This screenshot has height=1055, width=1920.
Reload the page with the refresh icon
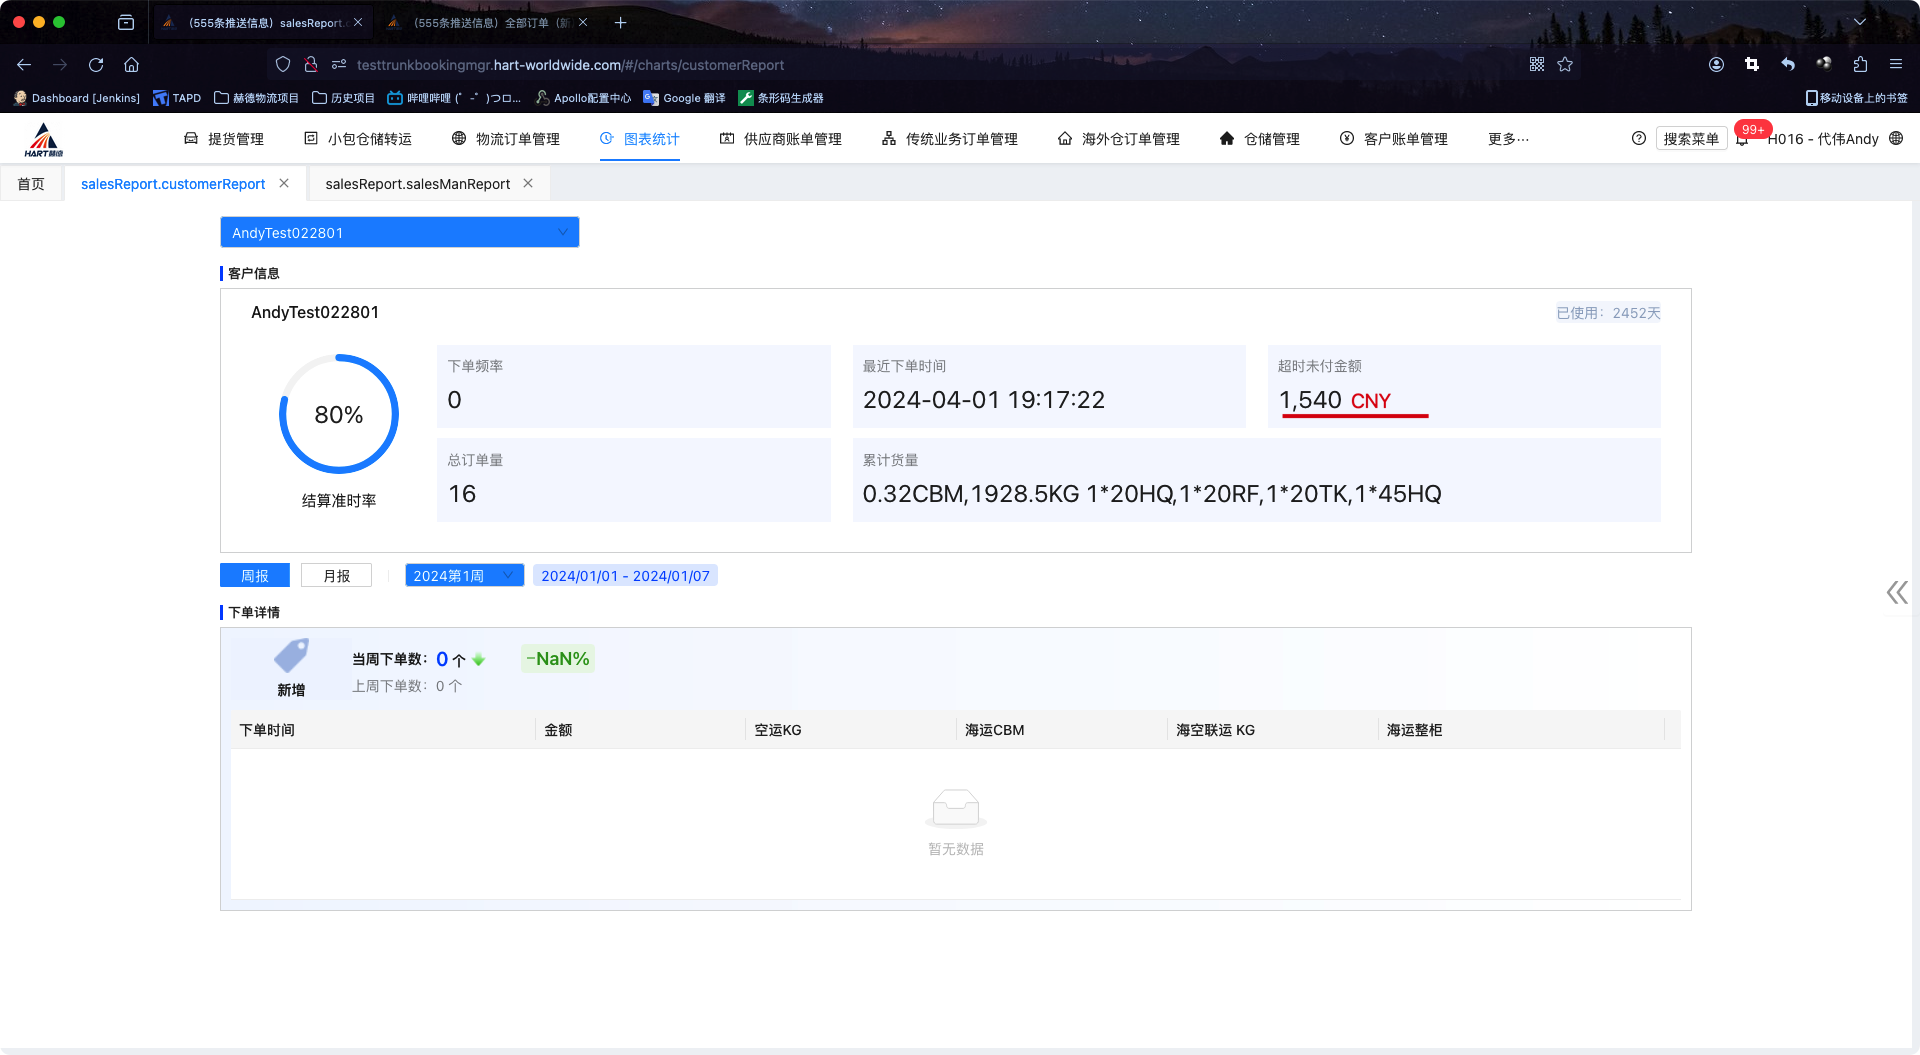pyautogui.click(x=96, y=65)
